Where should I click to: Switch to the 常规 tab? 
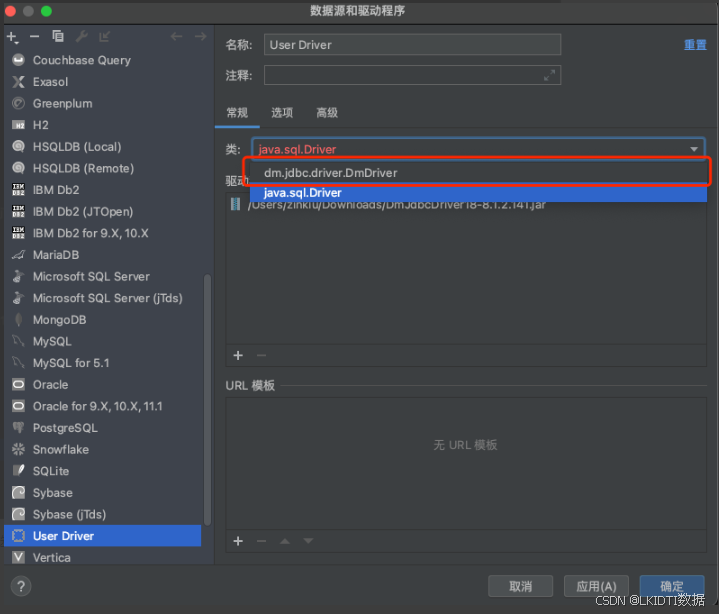pos(237,113)
